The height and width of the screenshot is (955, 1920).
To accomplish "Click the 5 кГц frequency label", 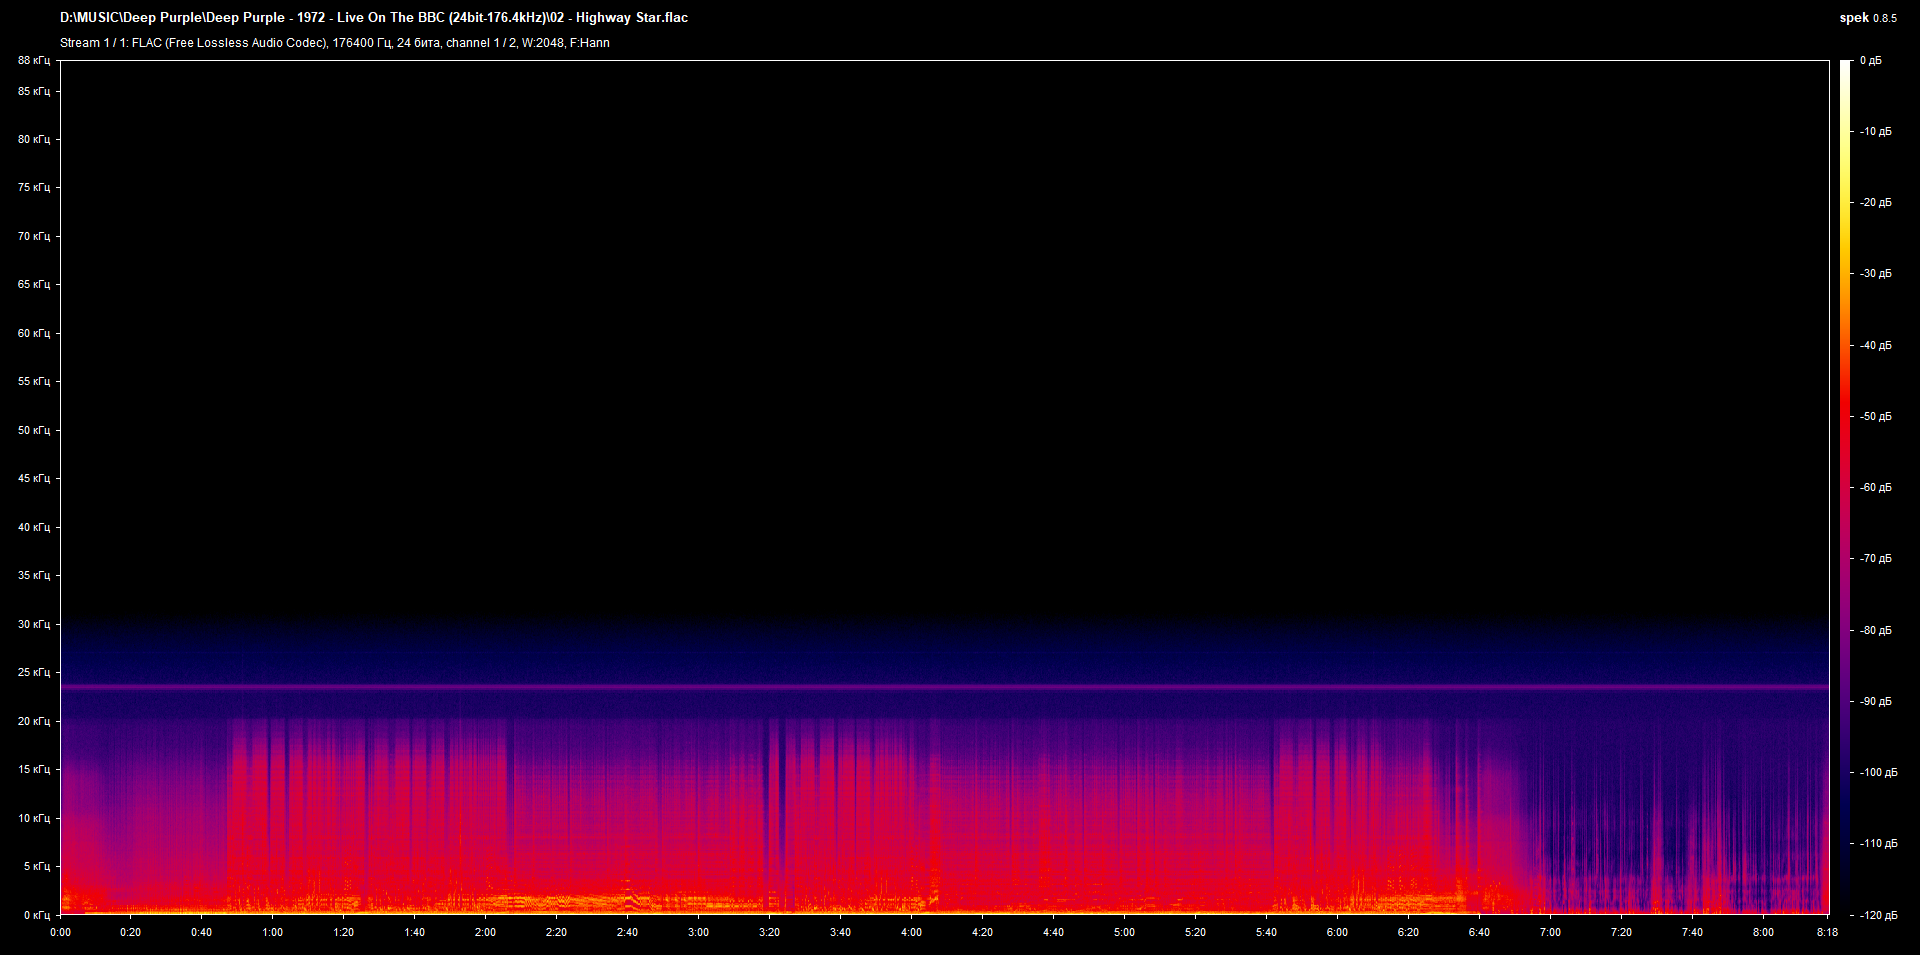I will [35, 867].
